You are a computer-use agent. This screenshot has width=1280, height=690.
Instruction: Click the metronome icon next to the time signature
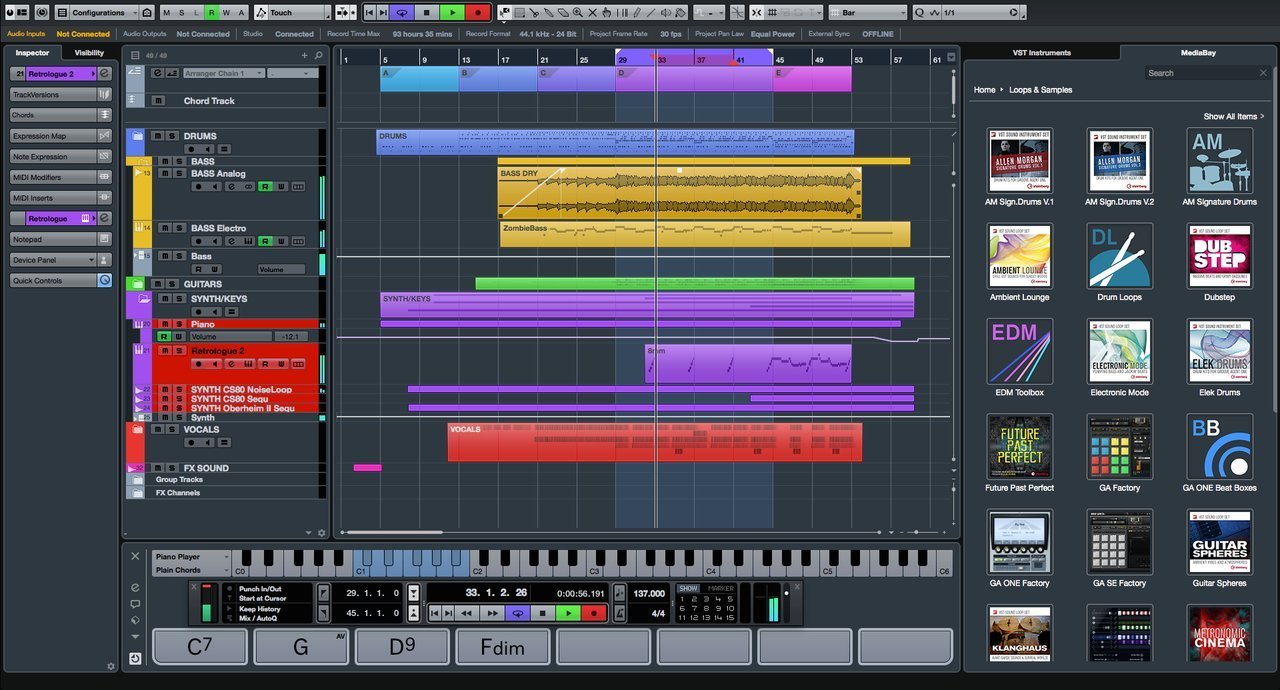[x=619, y=612]
